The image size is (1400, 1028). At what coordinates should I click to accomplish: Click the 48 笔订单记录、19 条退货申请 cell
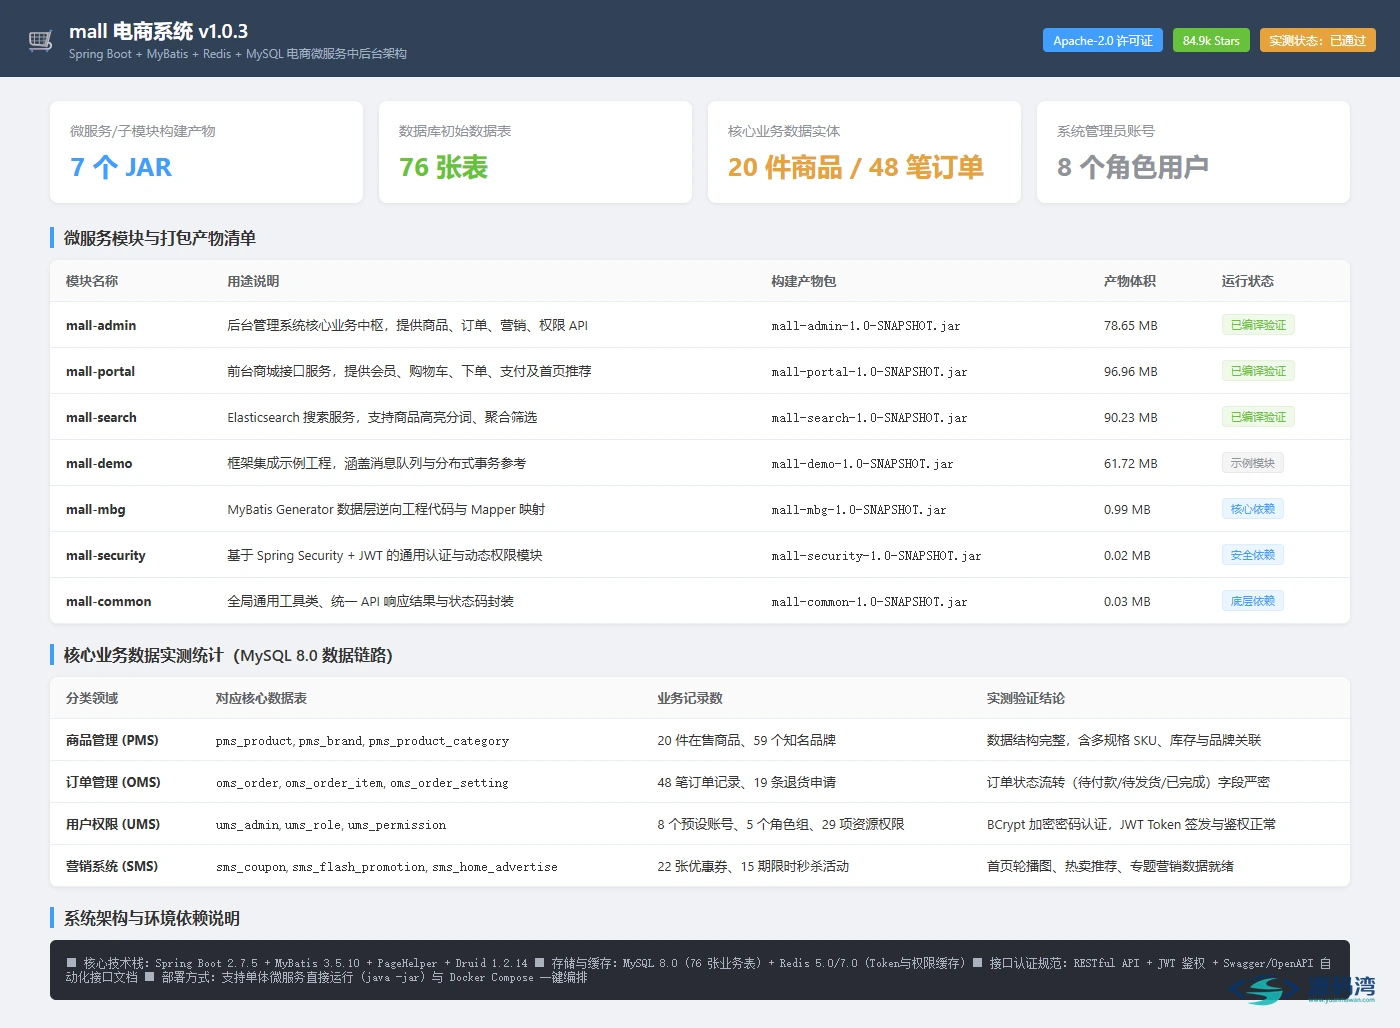pos(746,782)
